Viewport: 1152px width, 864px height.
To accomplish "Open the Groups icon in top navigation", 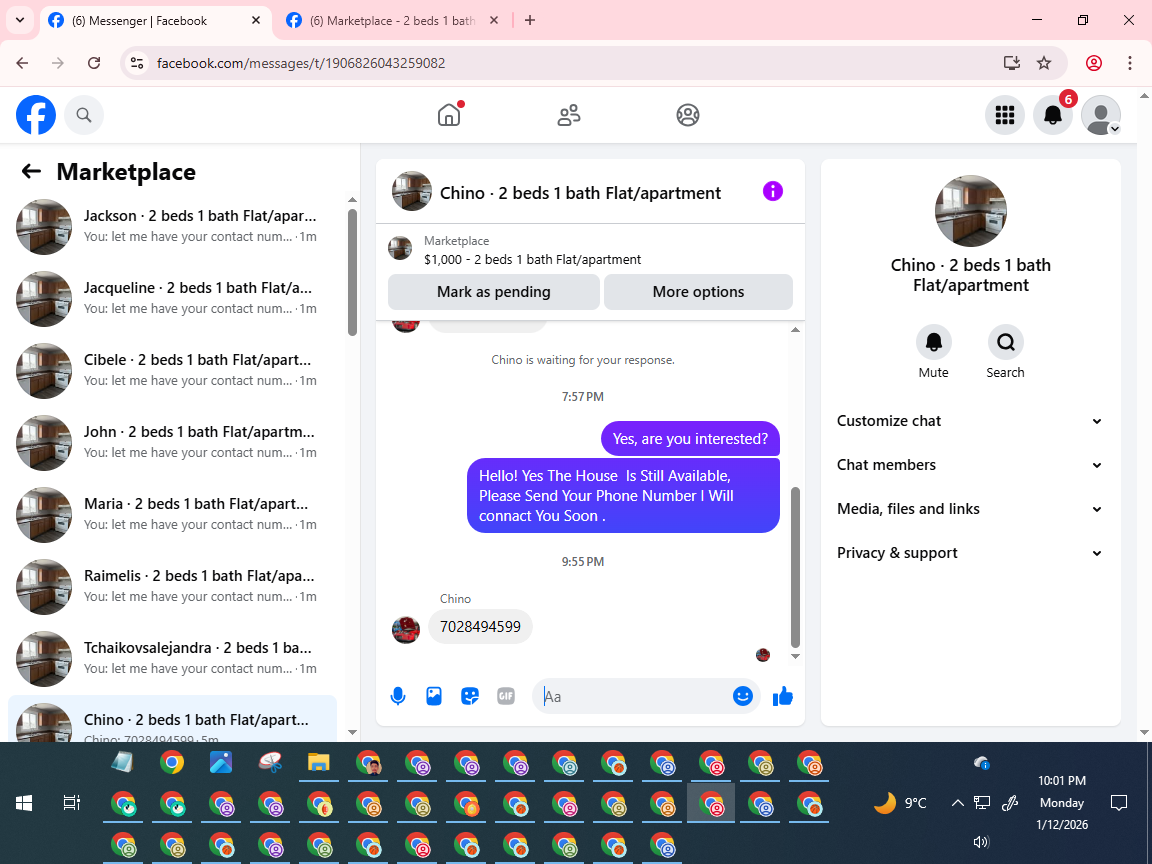I will point(688,115).
